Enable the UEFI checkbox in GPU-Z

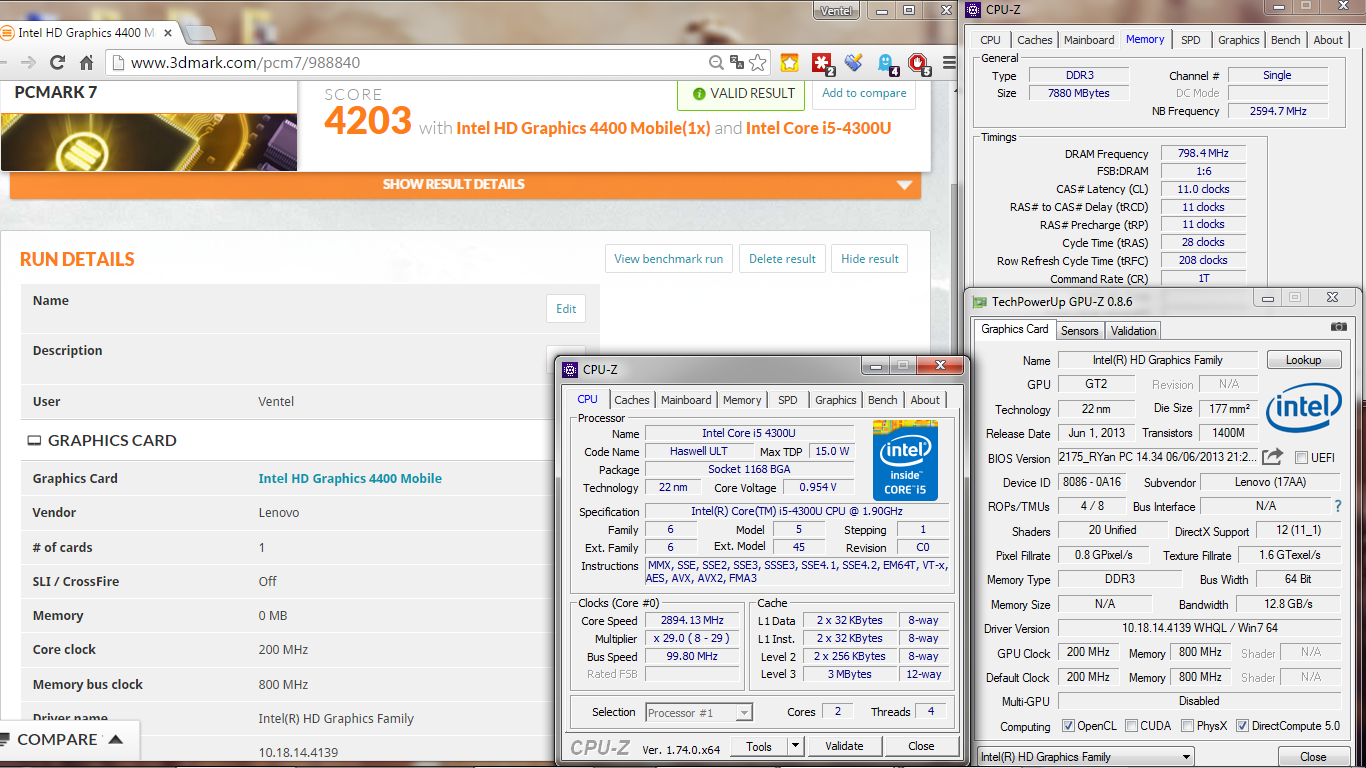(1301, 458)
